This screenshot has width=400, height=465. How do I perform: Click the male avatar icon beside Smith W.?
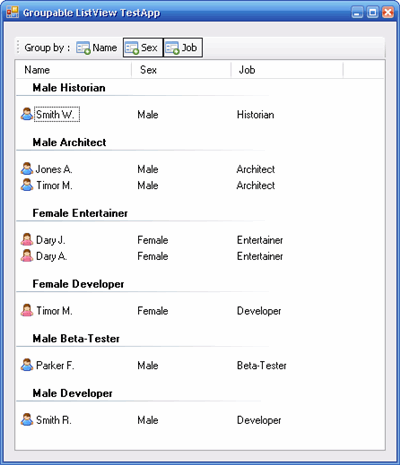(27, 114)
